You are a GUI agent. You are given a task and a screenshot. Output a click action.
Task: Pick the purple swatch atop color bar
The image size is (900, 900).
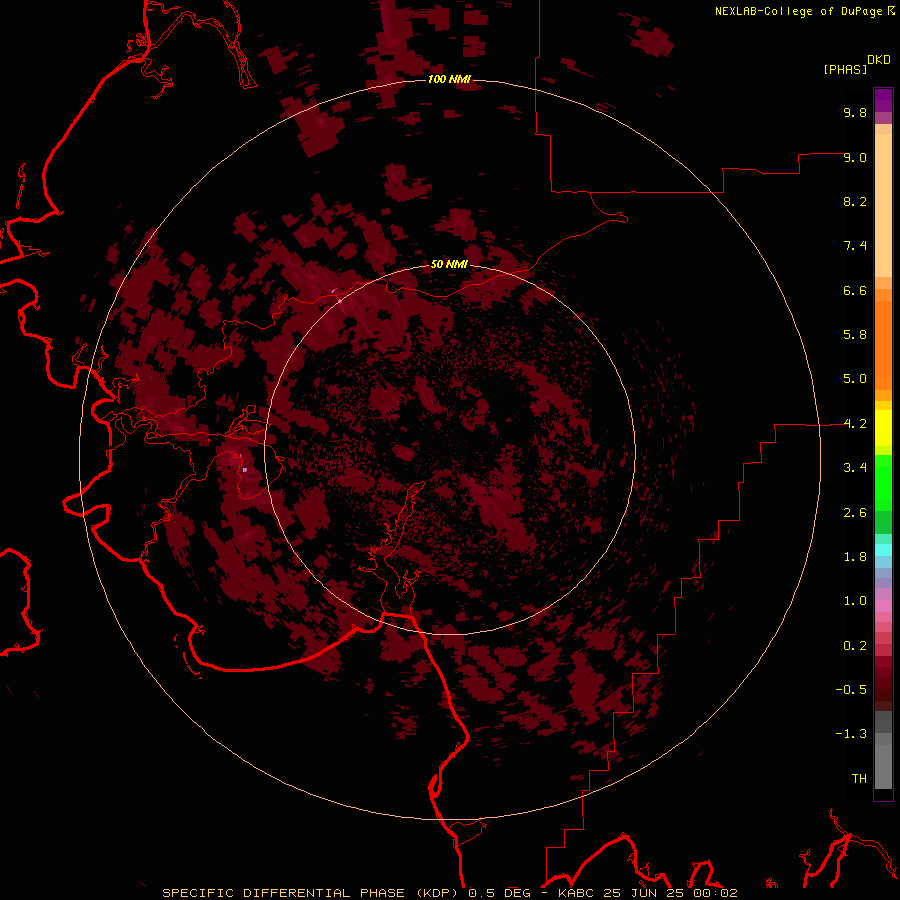tap(883, 100)
